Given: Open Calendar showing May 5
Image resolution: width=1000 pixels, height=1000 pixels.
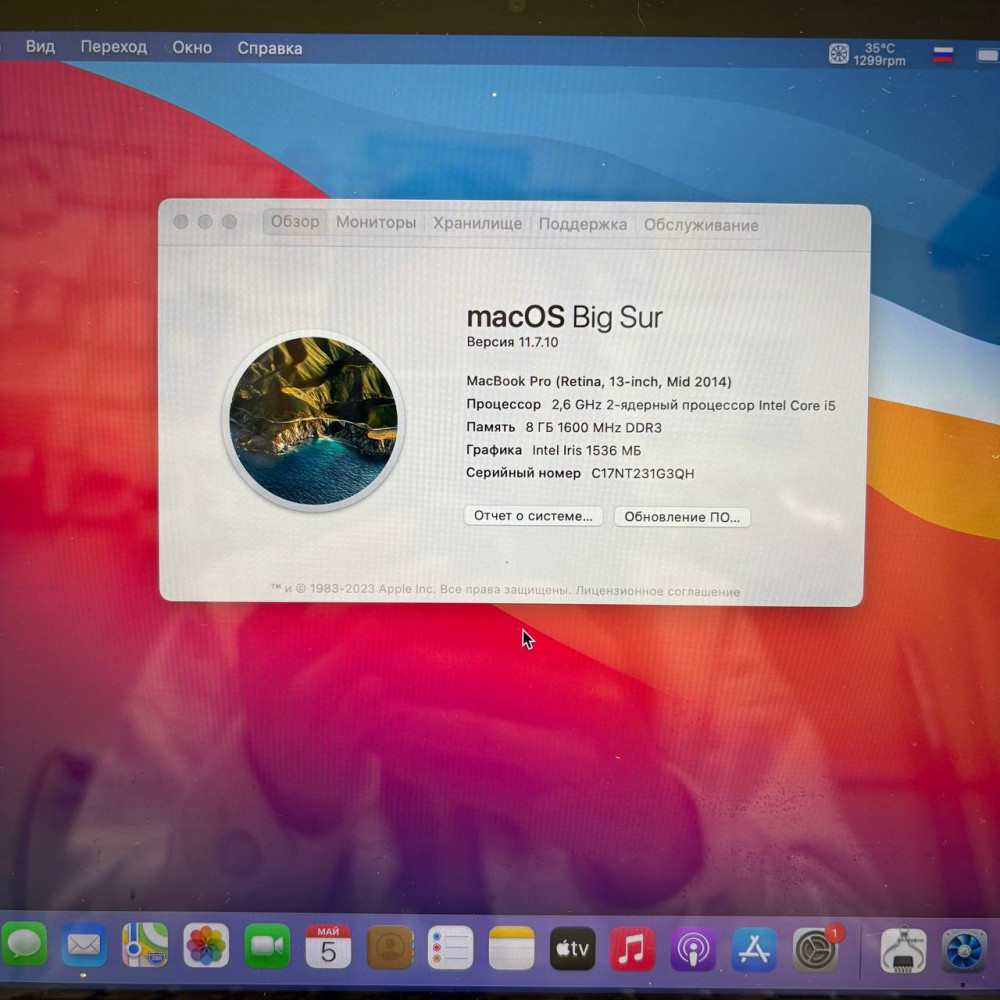Looking at the screenshot, I should tap(328, 946).
